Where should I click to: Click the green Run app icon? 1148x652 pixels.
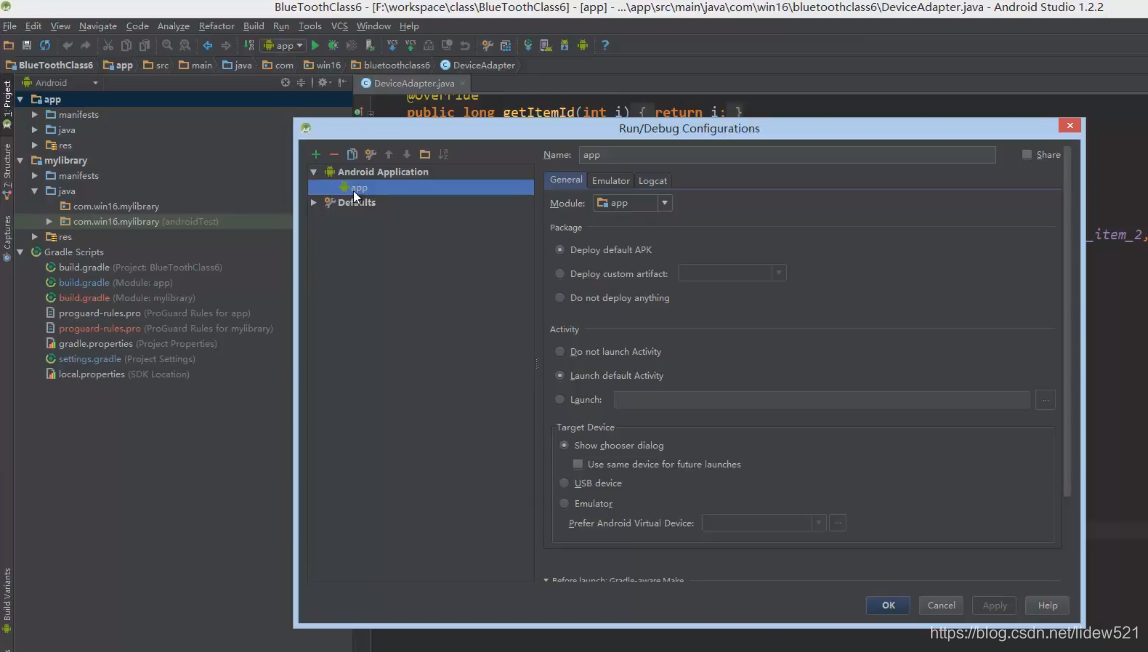pos(315,45)
